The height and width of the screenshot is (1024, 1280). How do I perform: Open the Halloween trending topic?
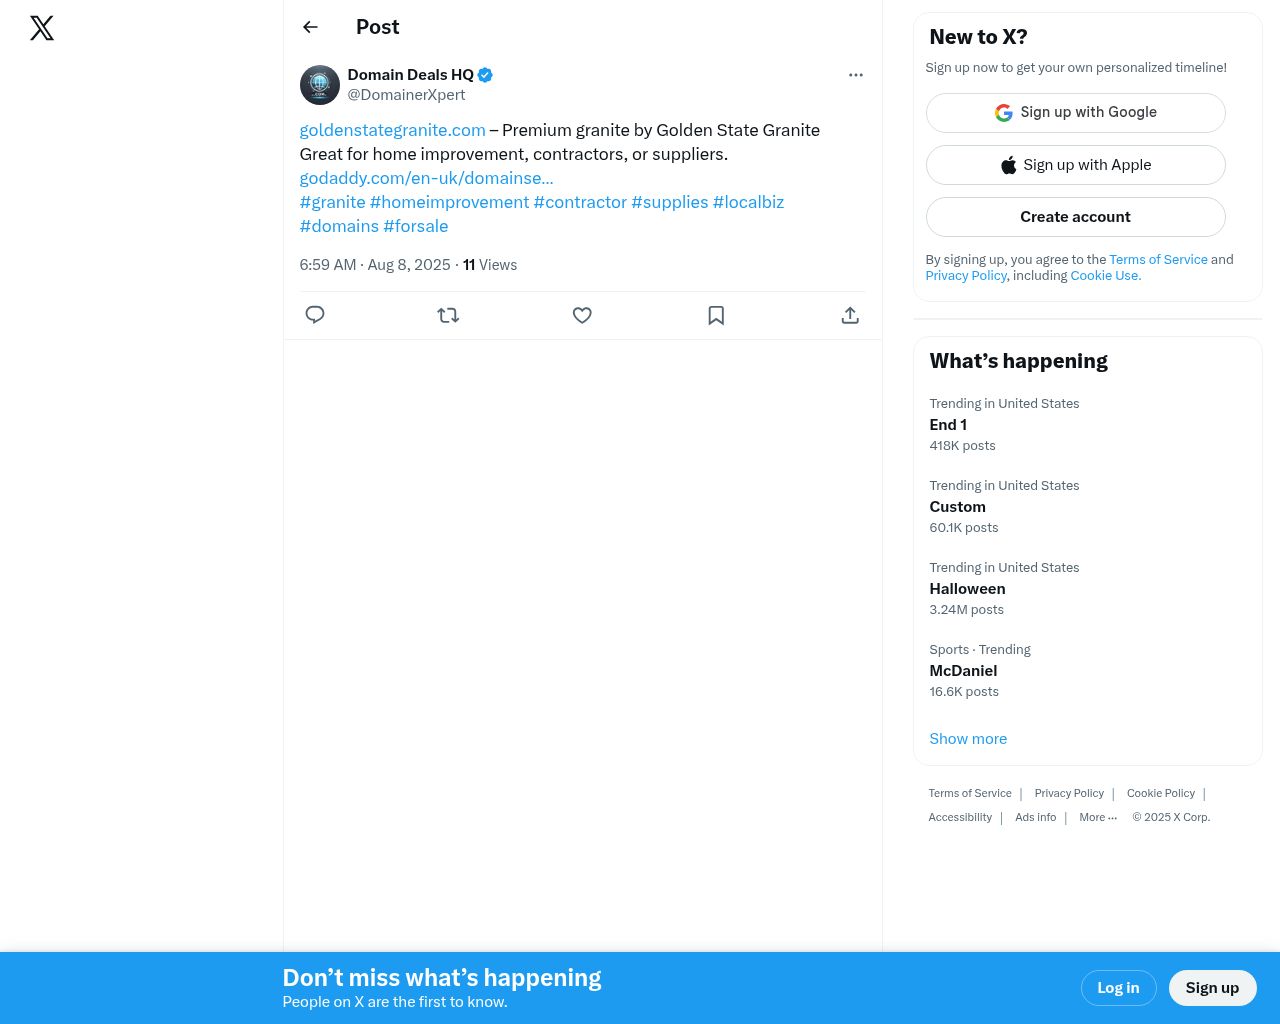click(967, 589)
